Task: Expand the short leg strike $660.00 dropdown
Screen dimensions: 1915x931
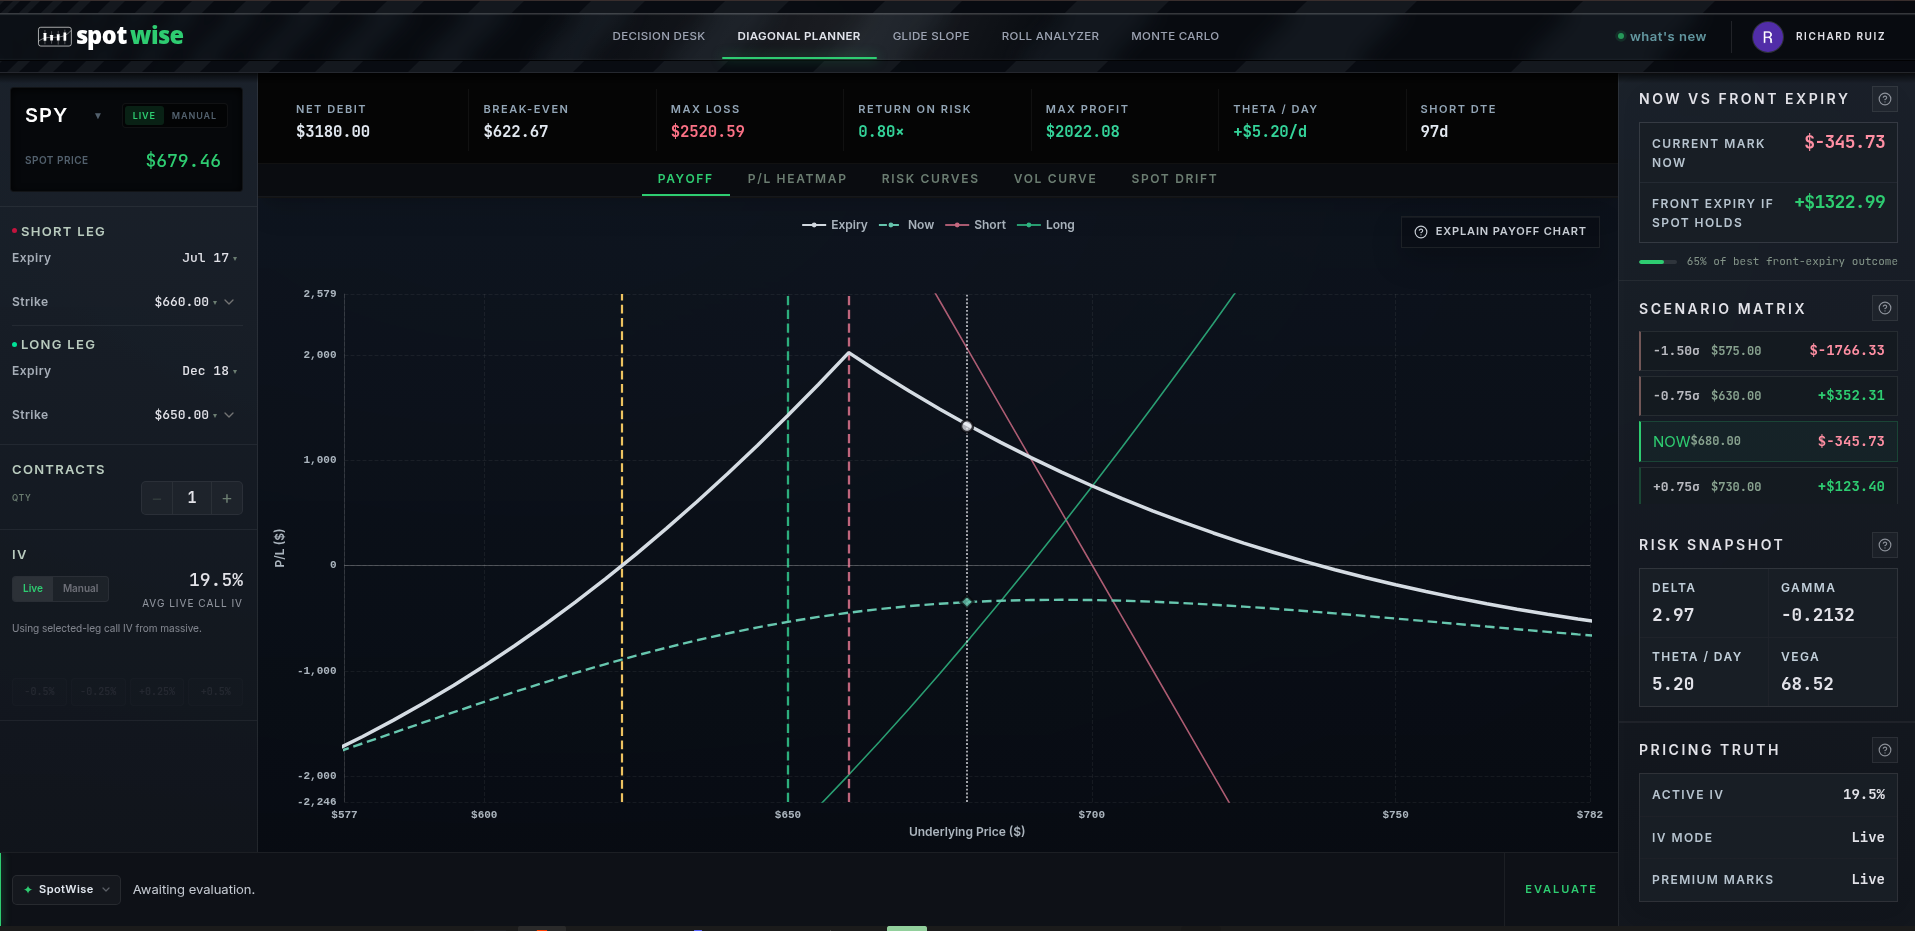Action: point(195,302)
